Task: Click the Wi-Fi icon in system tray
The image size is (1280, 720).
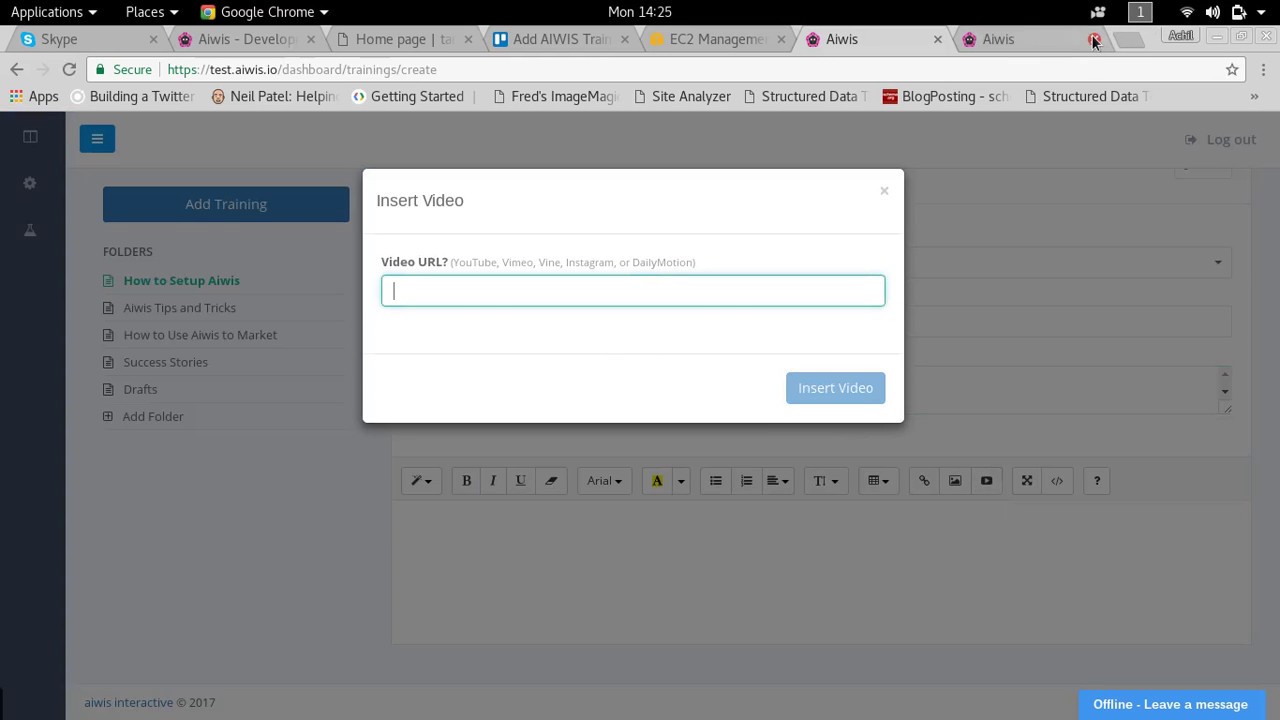Action: (x=1187, y=12)
